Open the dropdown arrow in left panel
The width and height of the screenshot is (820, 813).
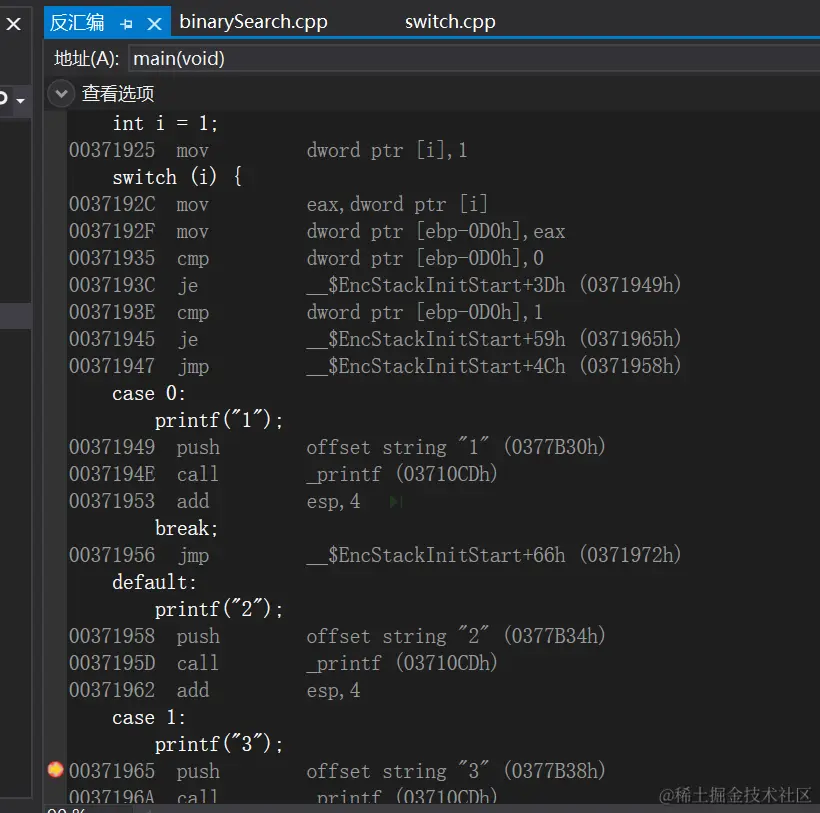tap(20, 100)
